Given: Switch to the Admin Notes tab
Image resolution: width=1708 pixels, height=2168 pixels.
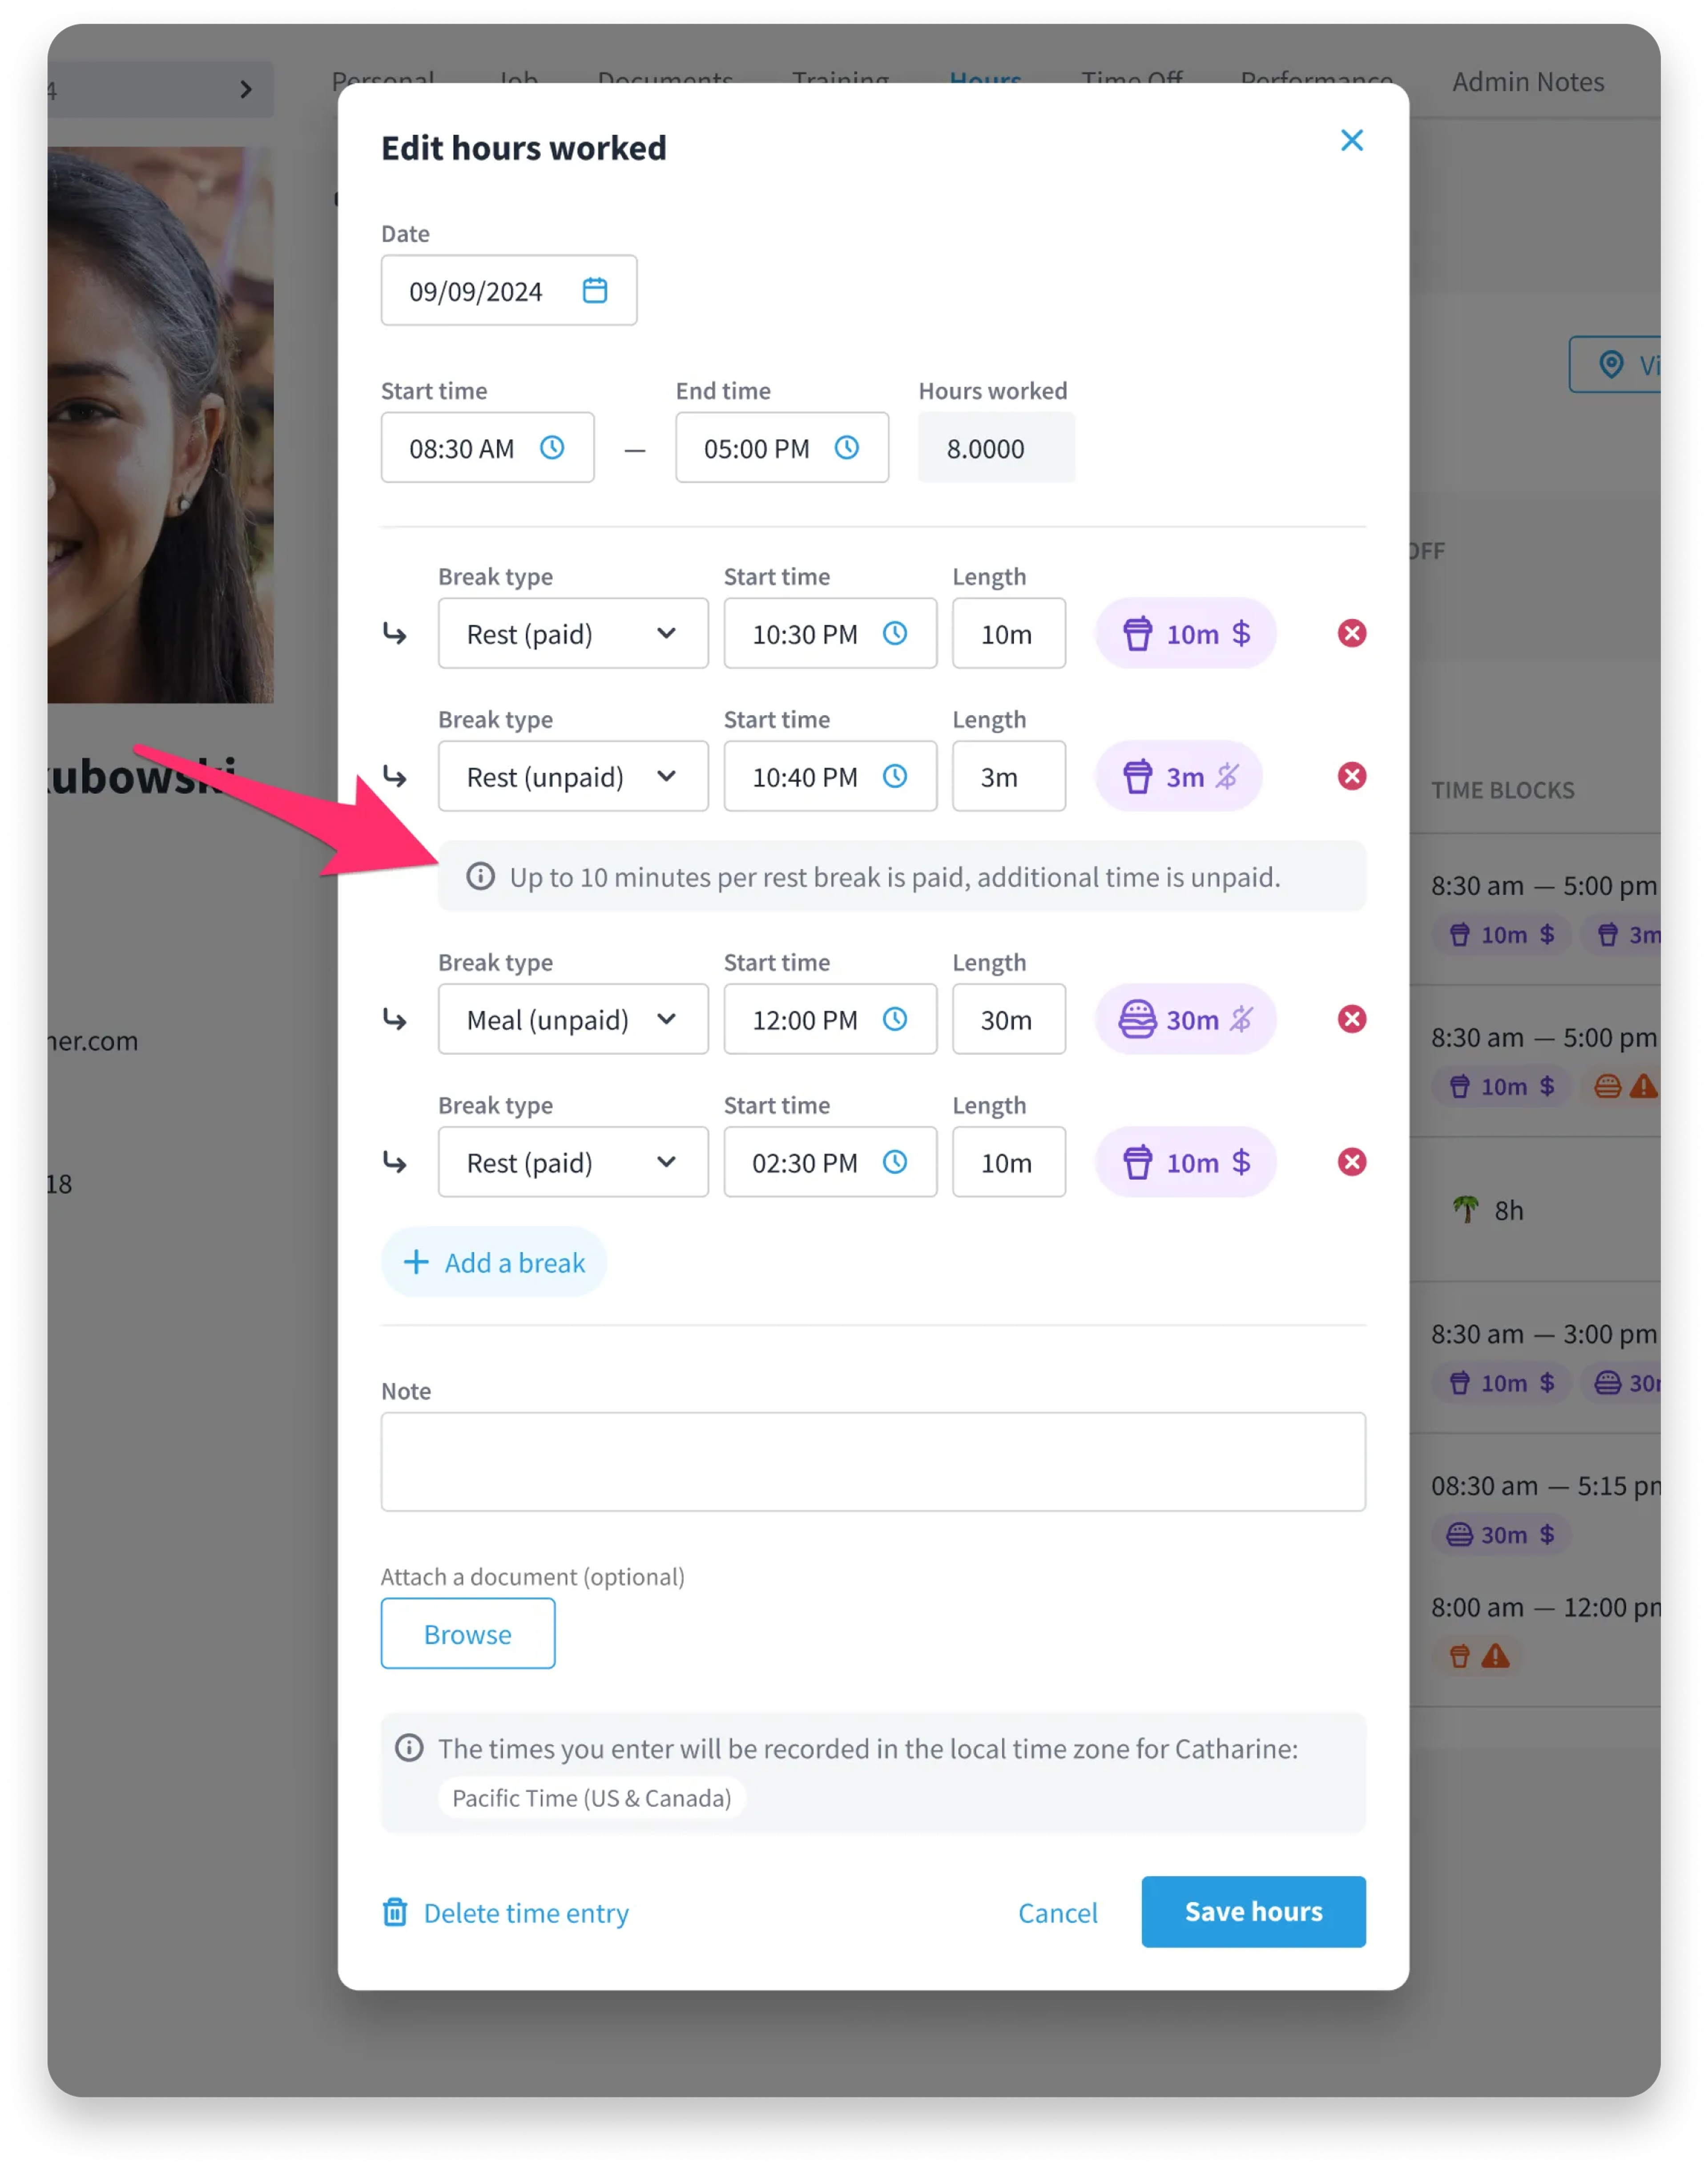Looking at the screenshot, I should click(1527, 82).
